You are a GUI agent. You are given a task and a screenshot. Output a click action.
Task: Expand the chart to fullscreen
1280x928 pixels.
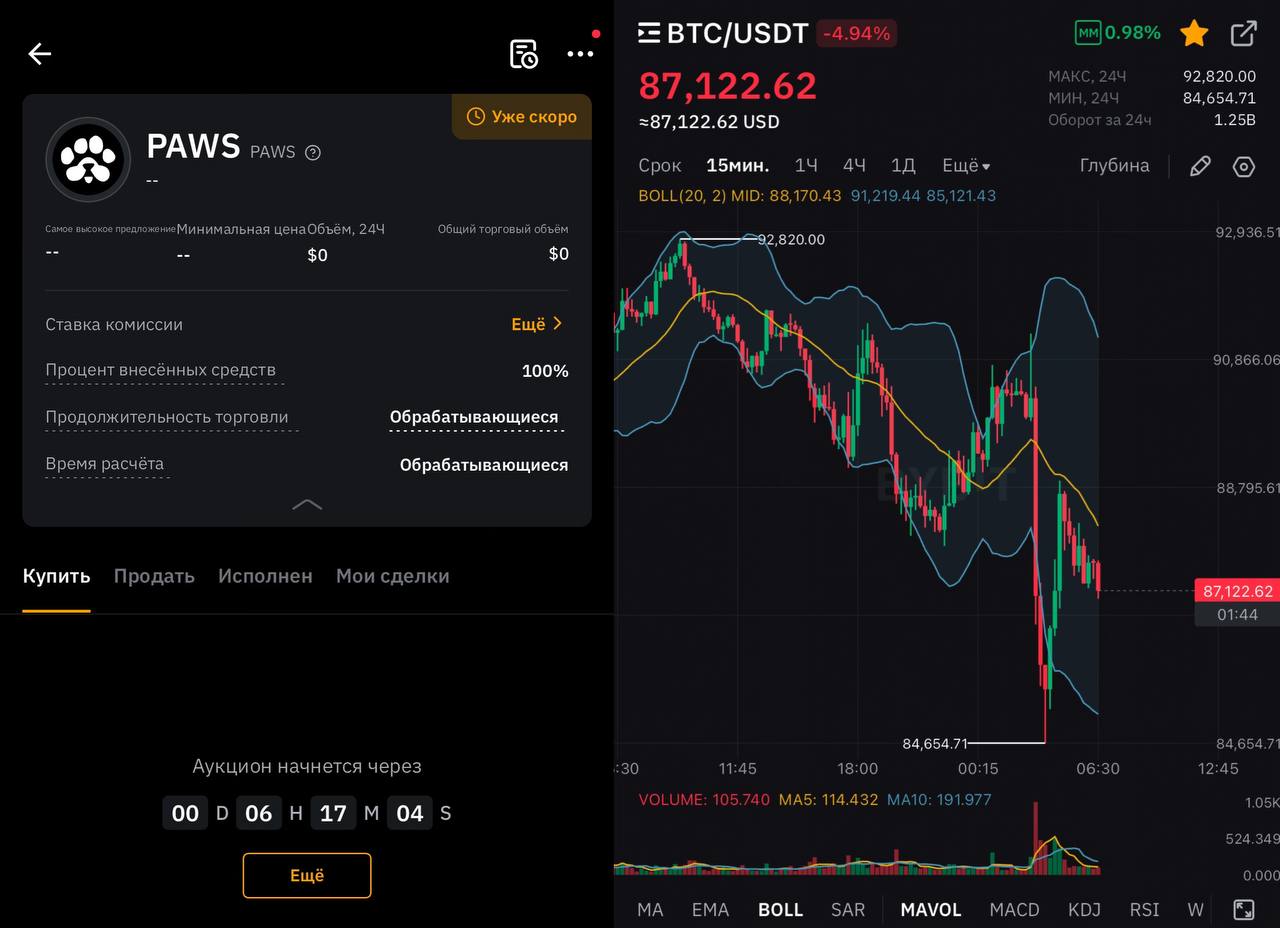[1243, 909]
